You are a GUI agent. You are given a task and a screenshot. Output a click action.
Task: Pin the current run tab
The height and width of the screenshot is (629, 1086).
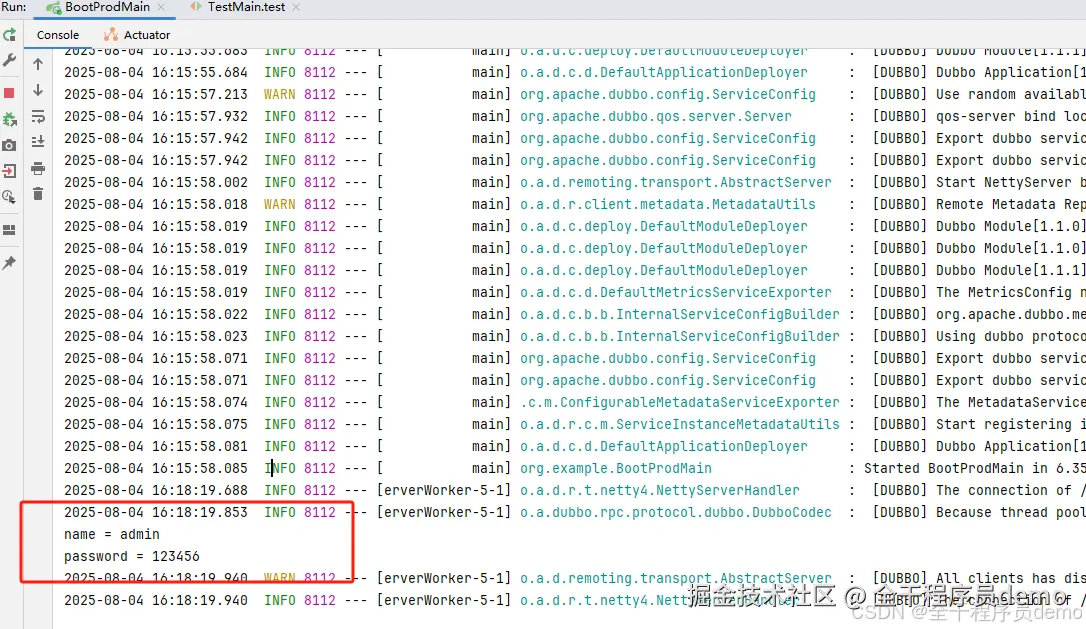(9, 263)
